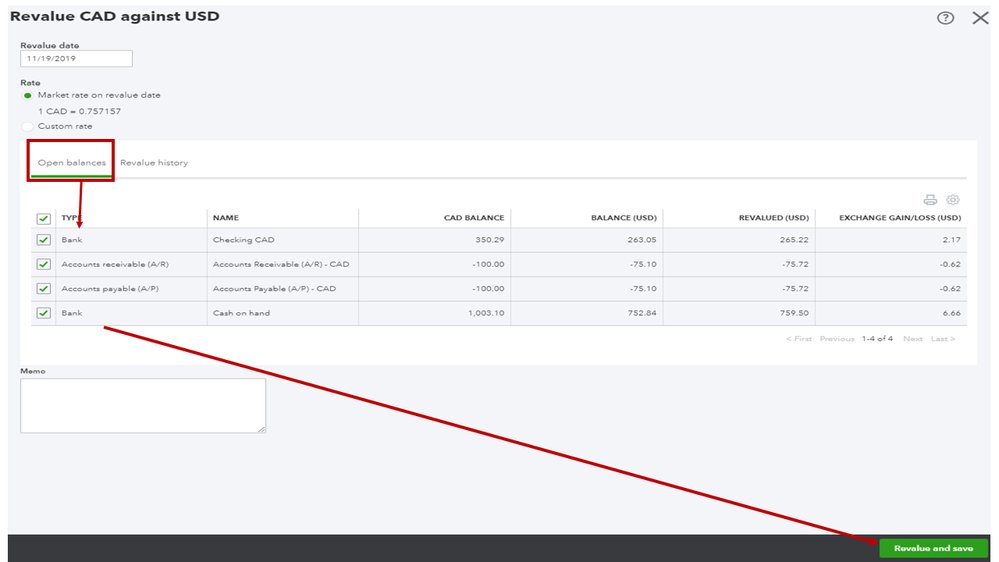Click the 759.50 revalued amount
Viewport: 999px width, 562px height.
point(794,313)
